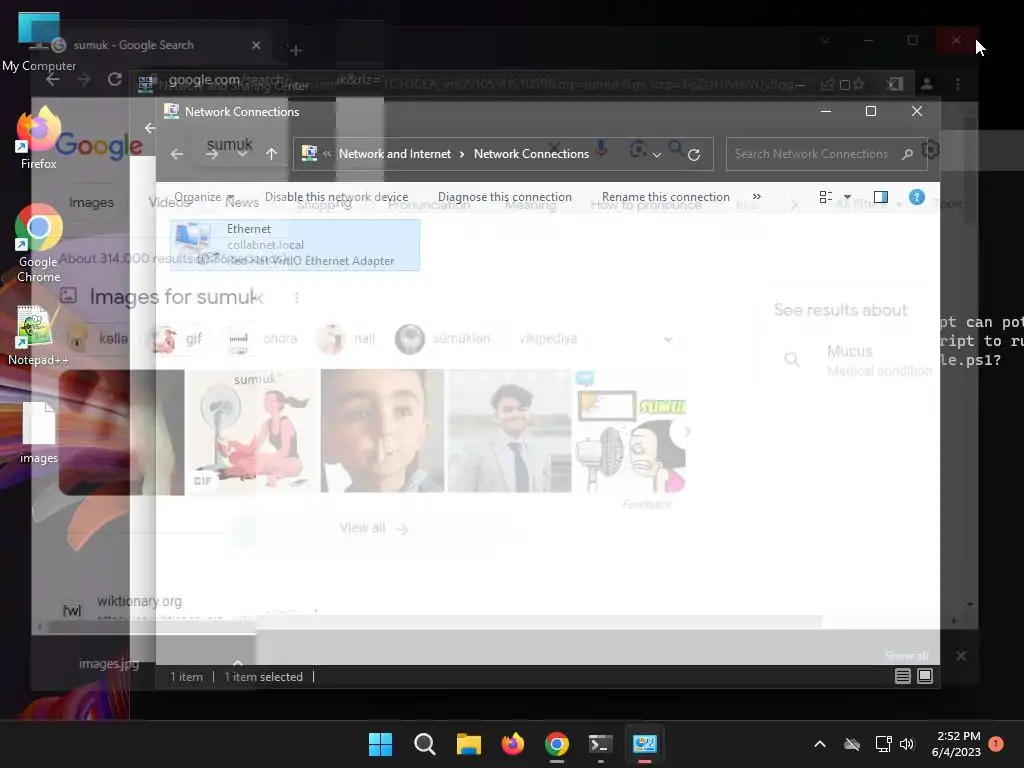The height and width of the screenshot is (768, 1024).
Task: Click the forward arrow in Network Connections
Action: click(212, 154)
